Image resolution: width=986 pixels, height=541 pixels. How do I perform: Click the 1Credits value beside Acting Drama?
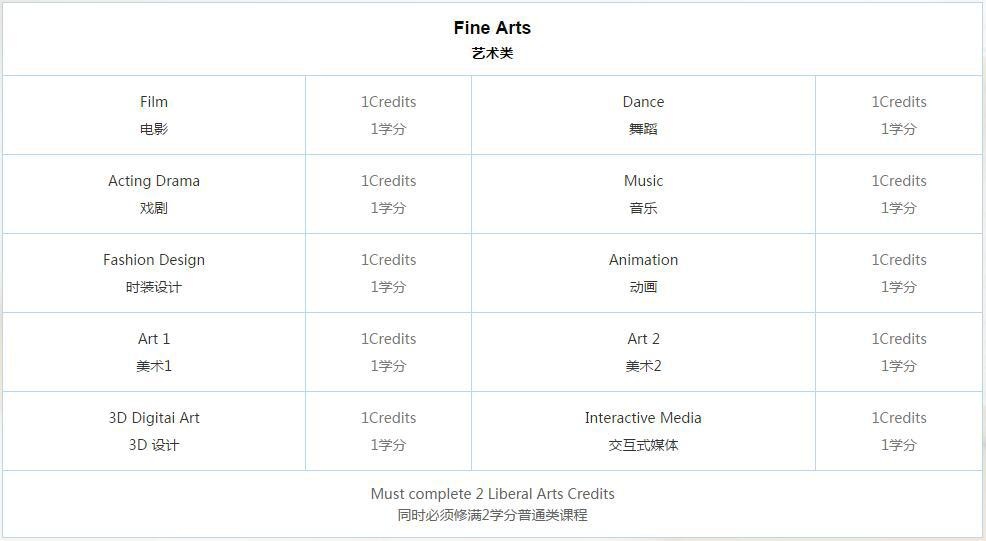(x=389, y=181)
